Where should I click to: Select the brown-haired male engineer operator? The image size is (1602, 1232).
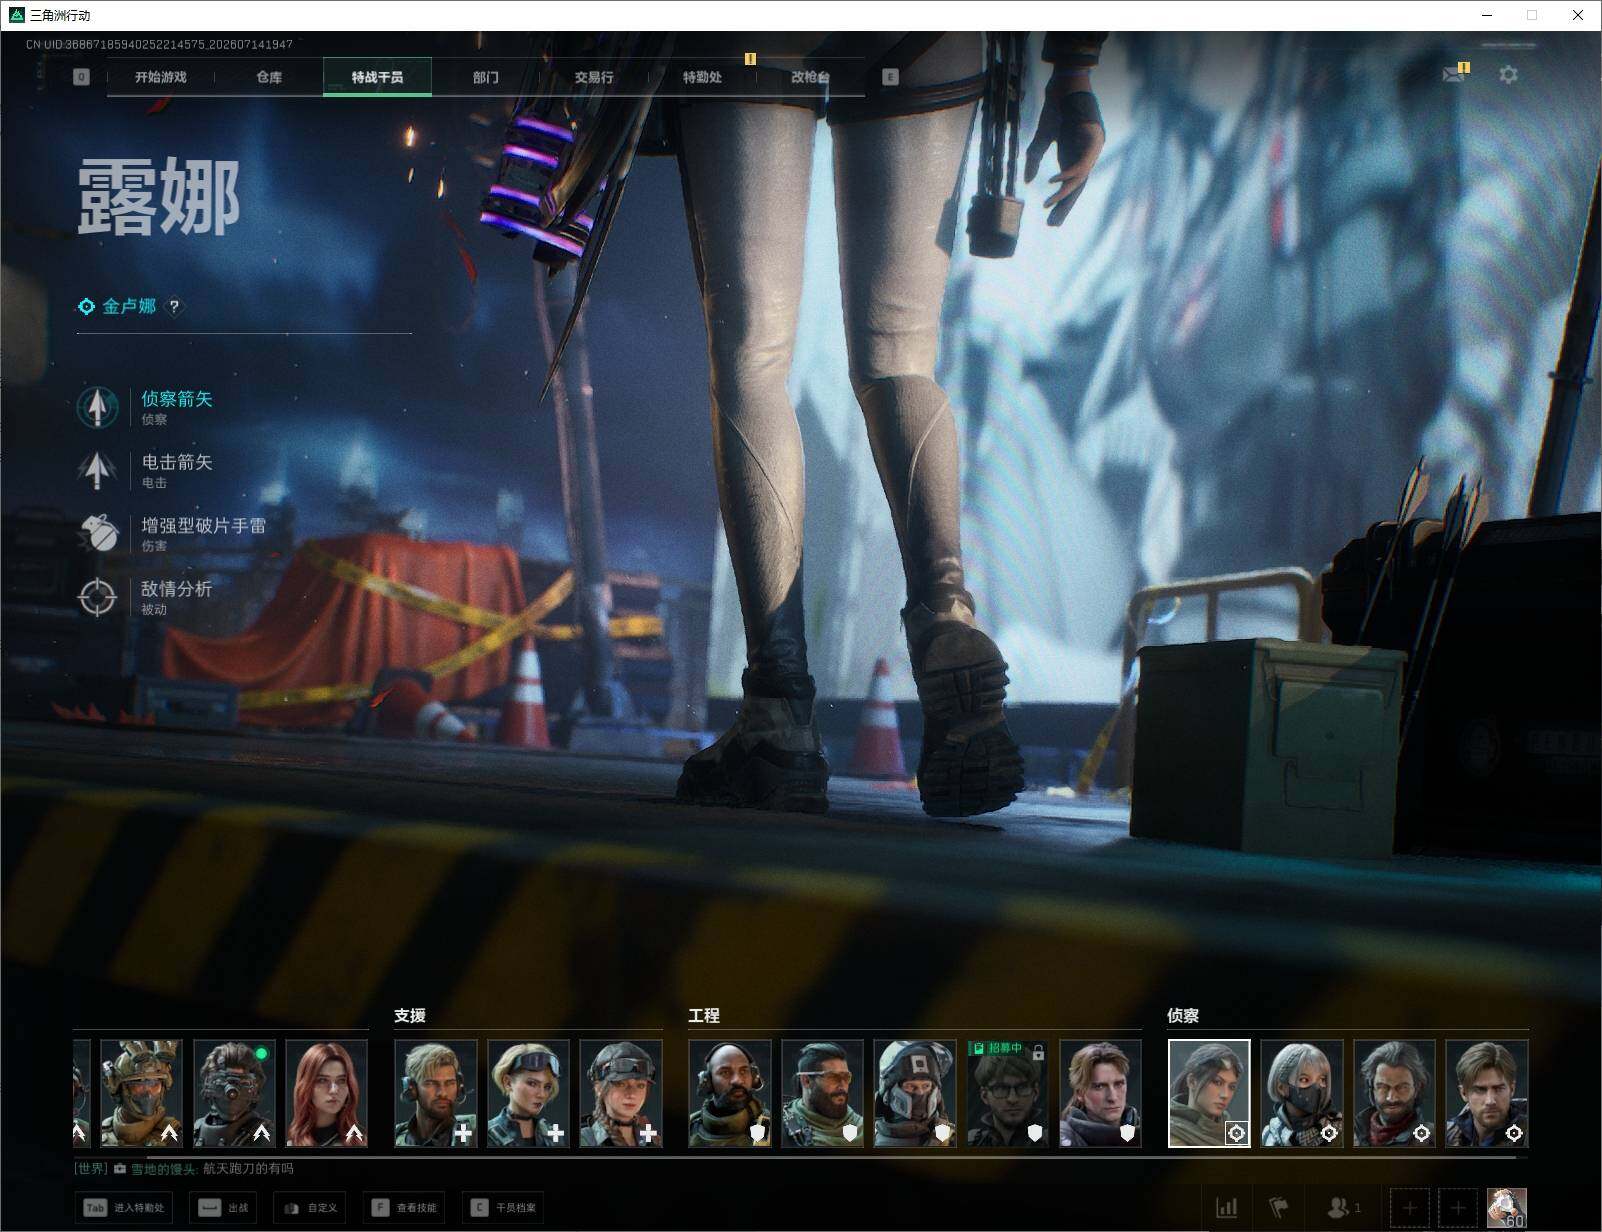[1100, 1093]
